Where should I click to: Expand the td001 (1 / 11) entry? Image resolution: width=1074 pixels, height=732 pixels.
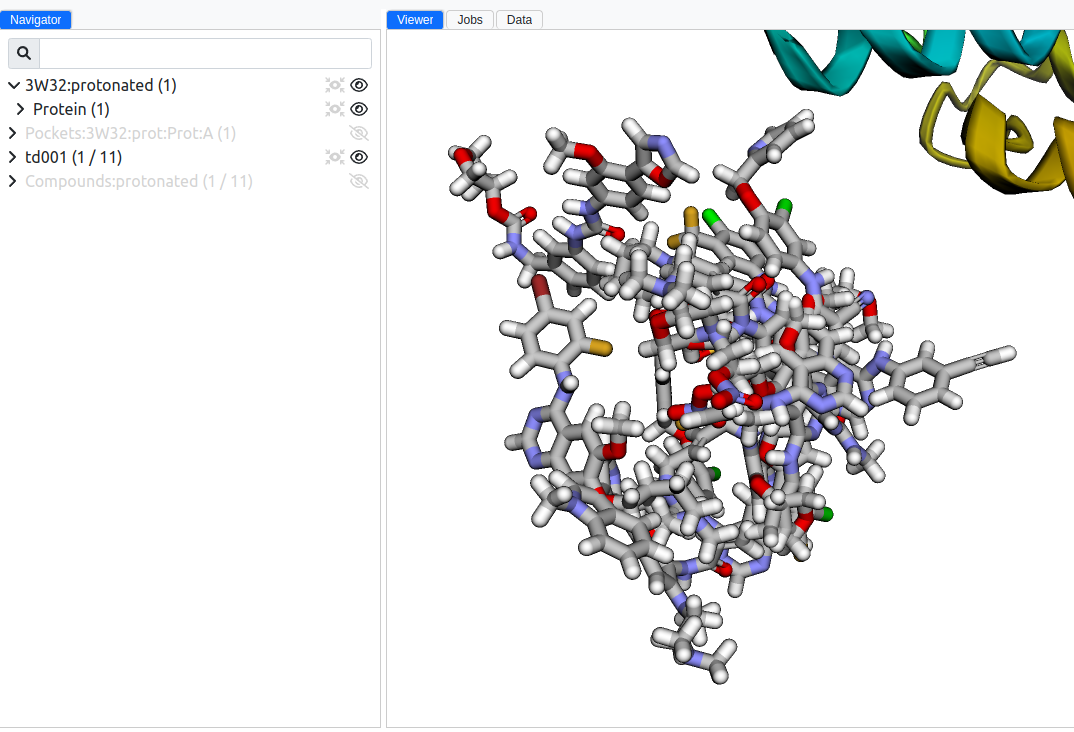click(x=13, y=157)
